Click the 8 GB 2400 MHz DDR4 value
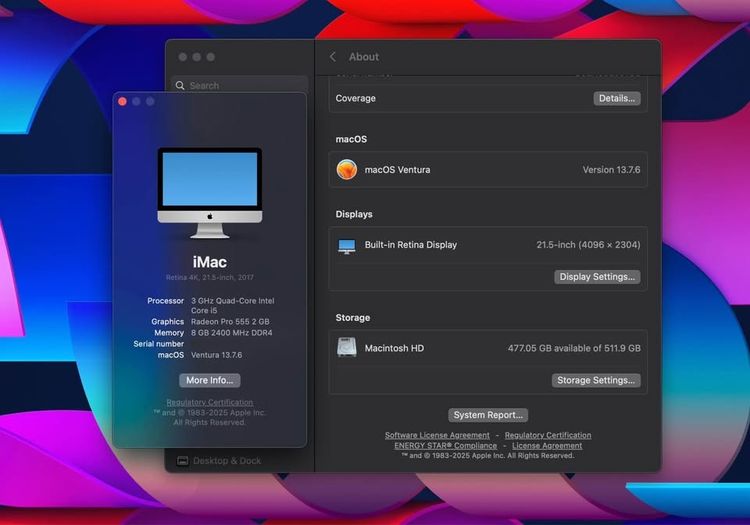This screenshot has height=525, width=750. (232, 333)
